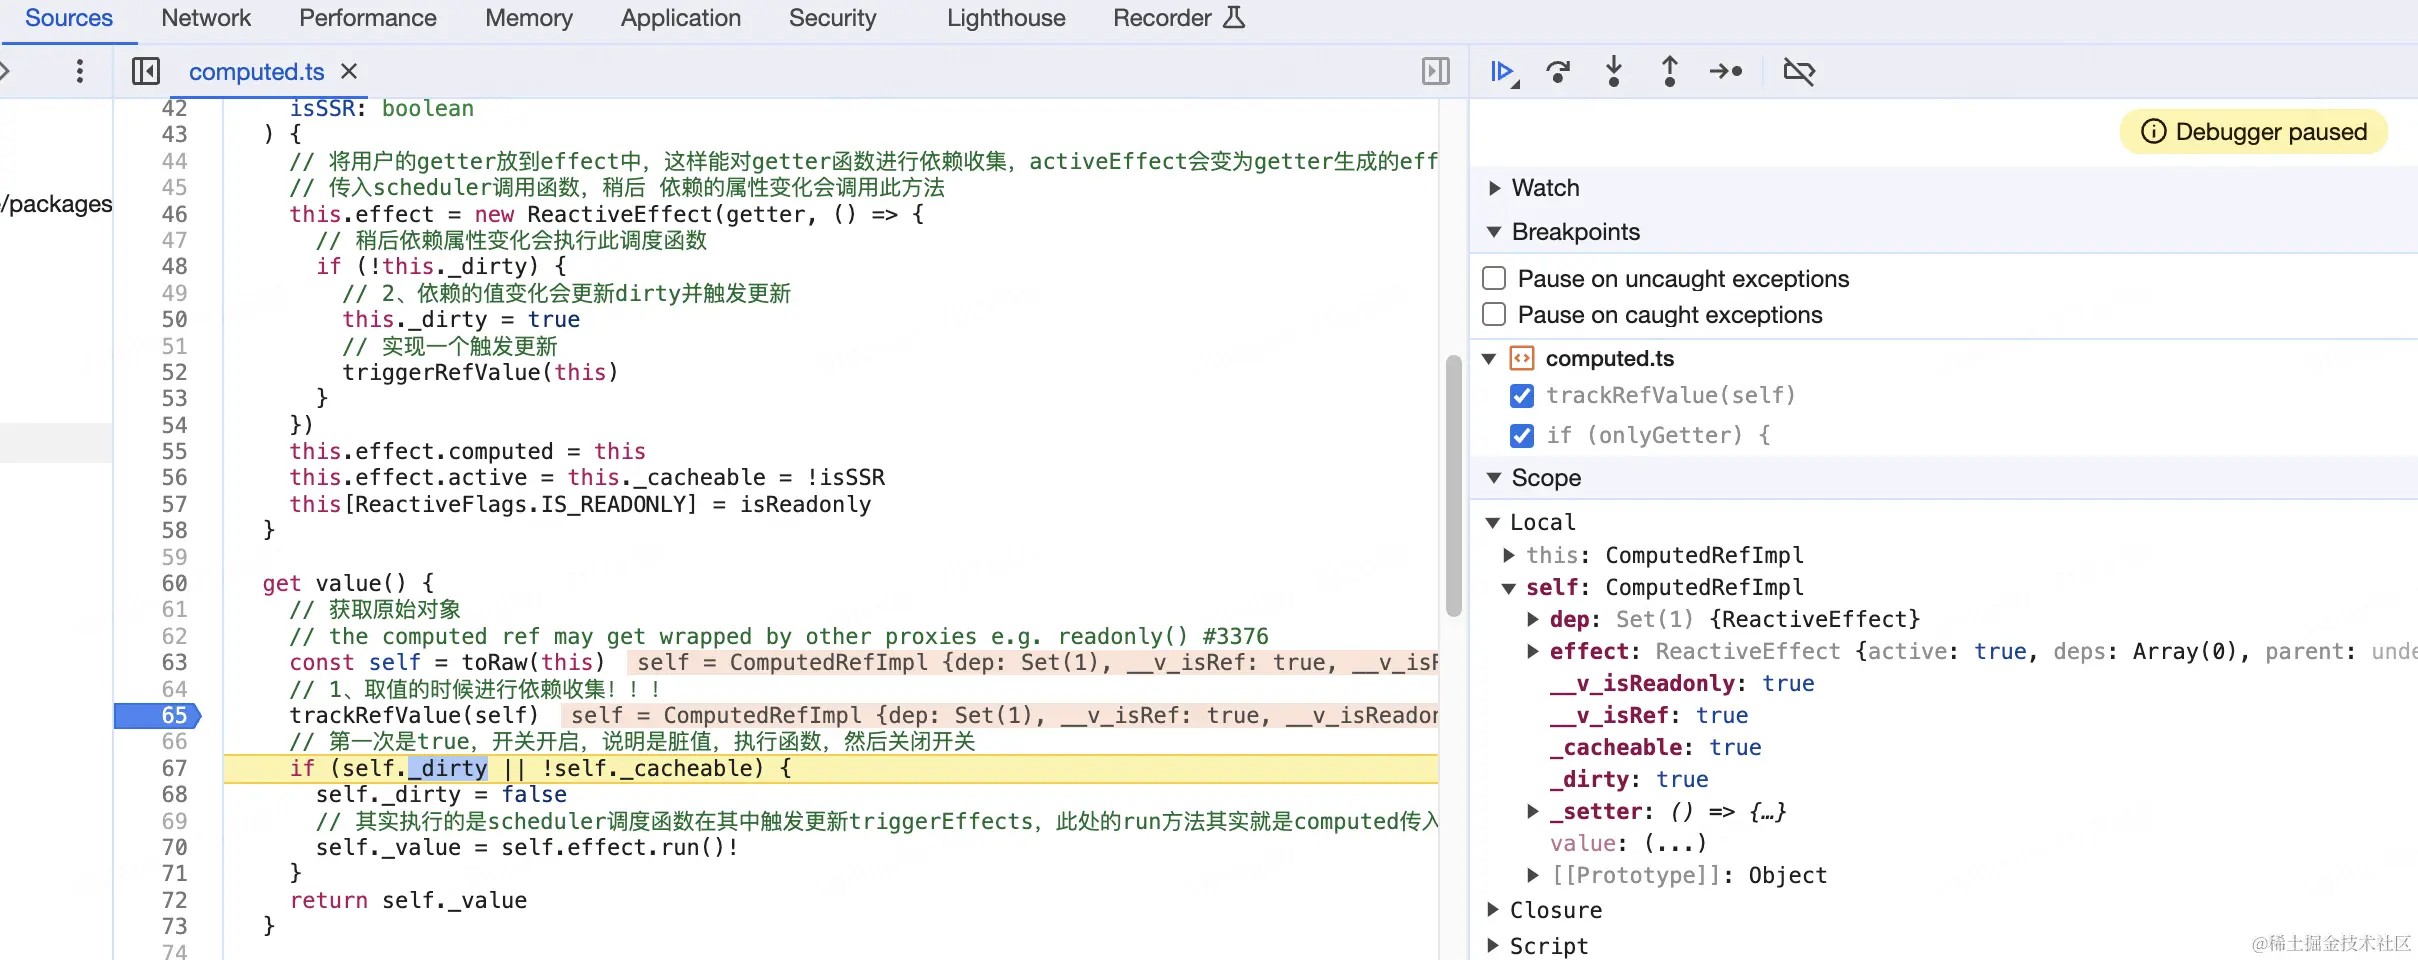Select the __v_isReadonly: true property
This screenshot has width=2418, height=960.
click(x=1682, y=683)
